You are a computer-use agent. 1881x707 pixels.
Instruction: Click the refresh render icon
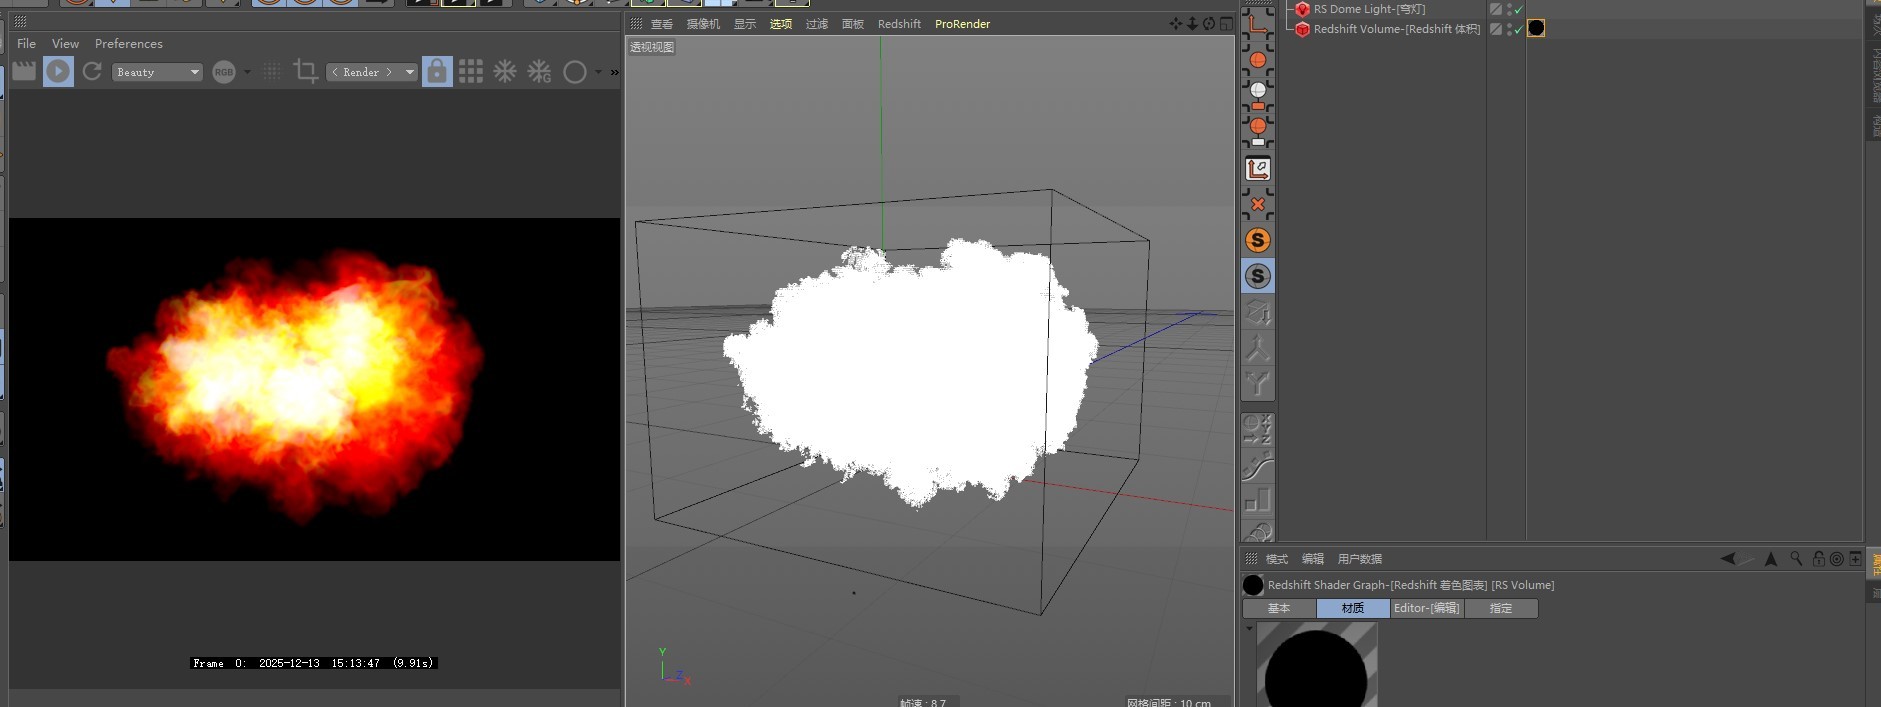coord(92,71)
